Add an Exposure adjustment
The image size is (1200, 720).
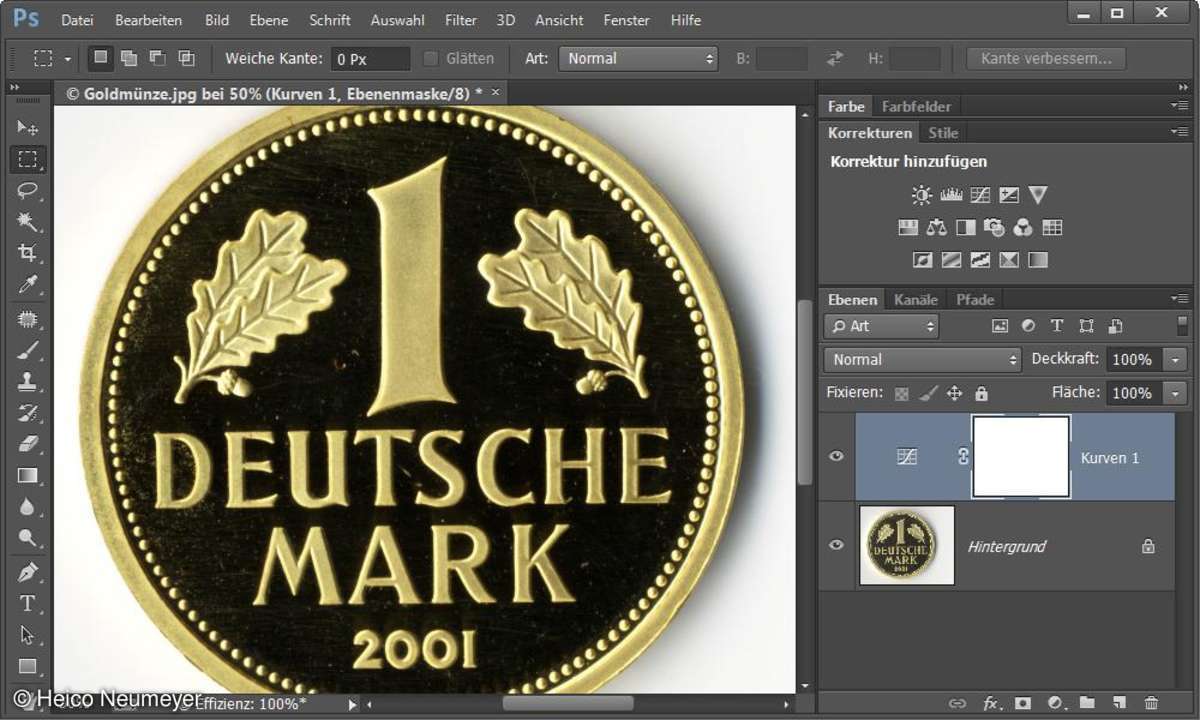tap(1009, 196)
